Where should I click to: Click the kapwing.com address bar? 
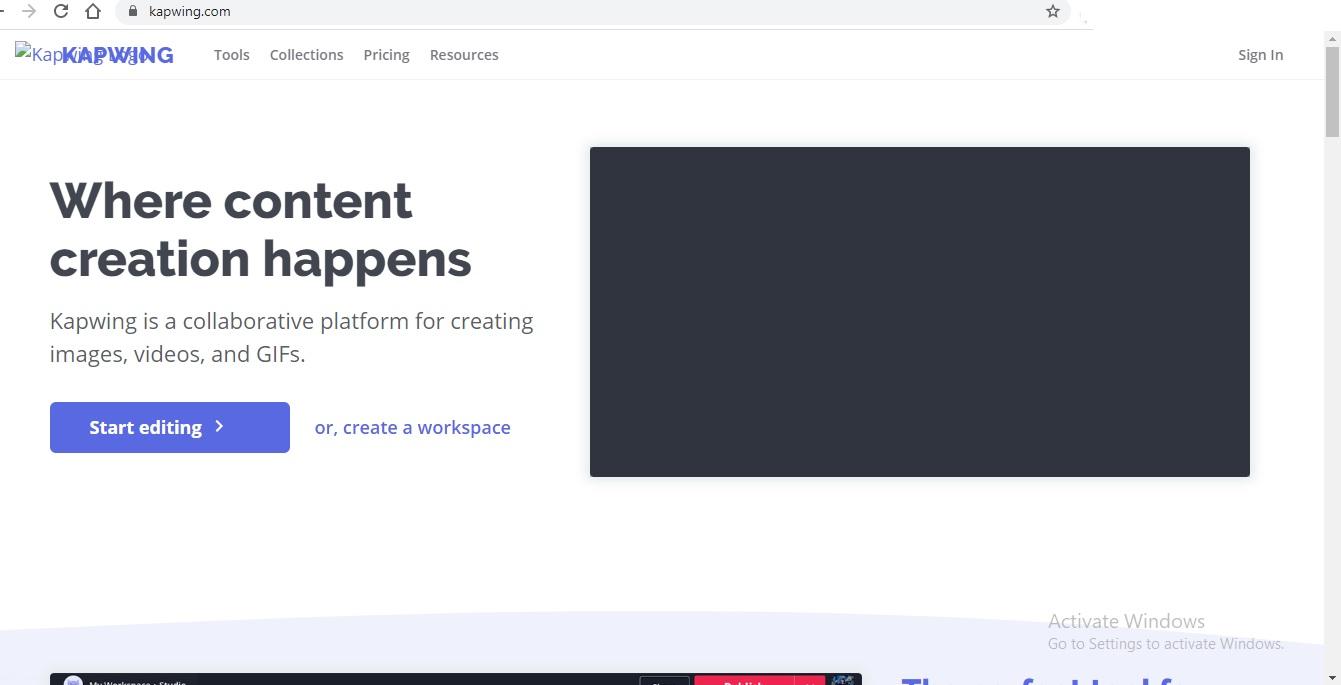[x=593, y=11]
